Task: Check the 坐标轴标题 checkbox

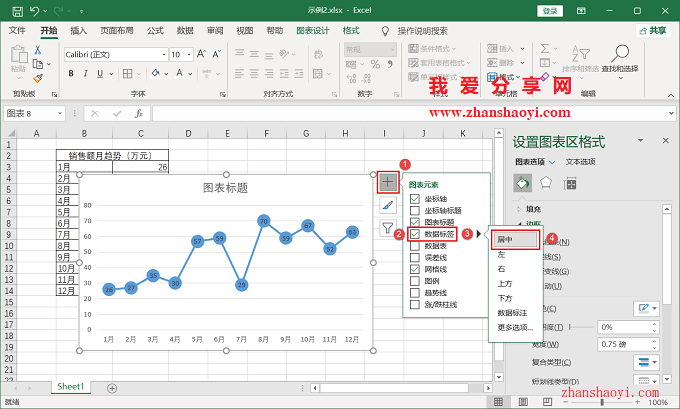Action: (415, 210)
